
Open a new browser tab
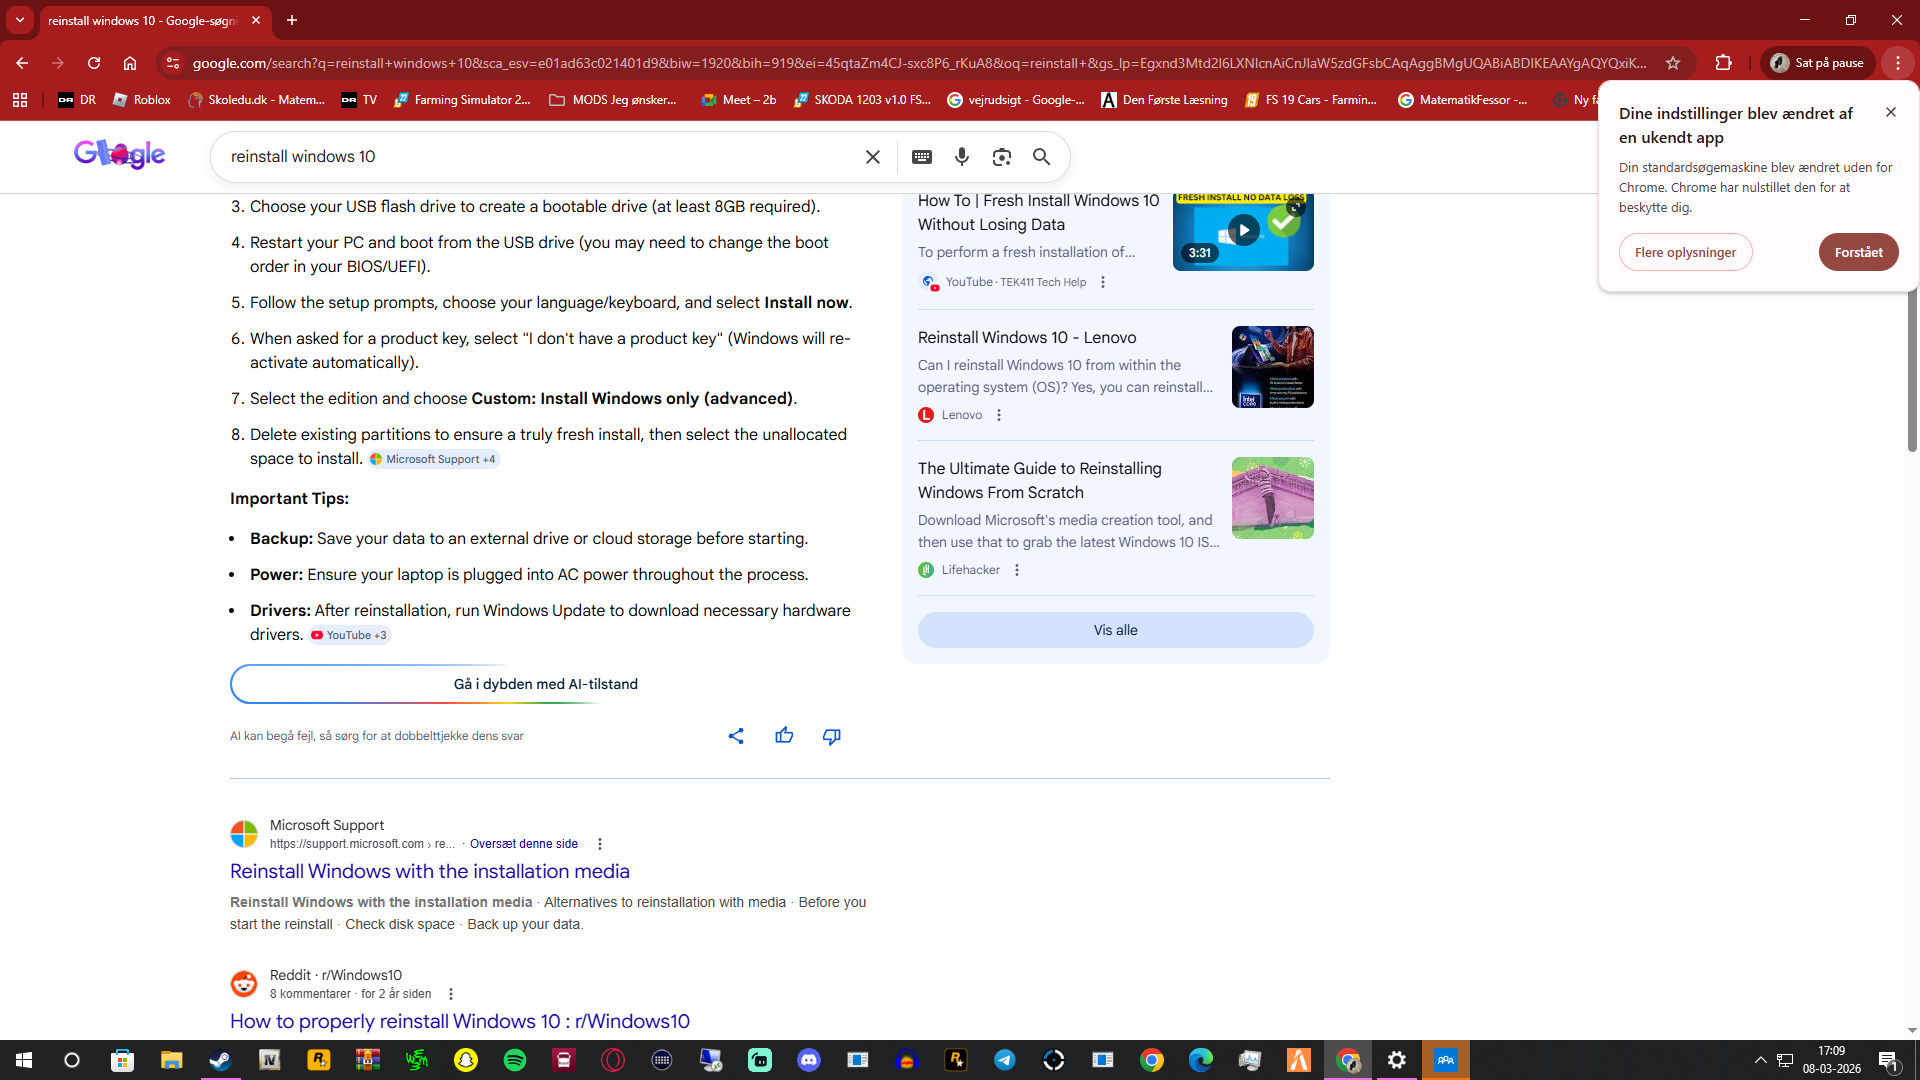click(292, 20)
